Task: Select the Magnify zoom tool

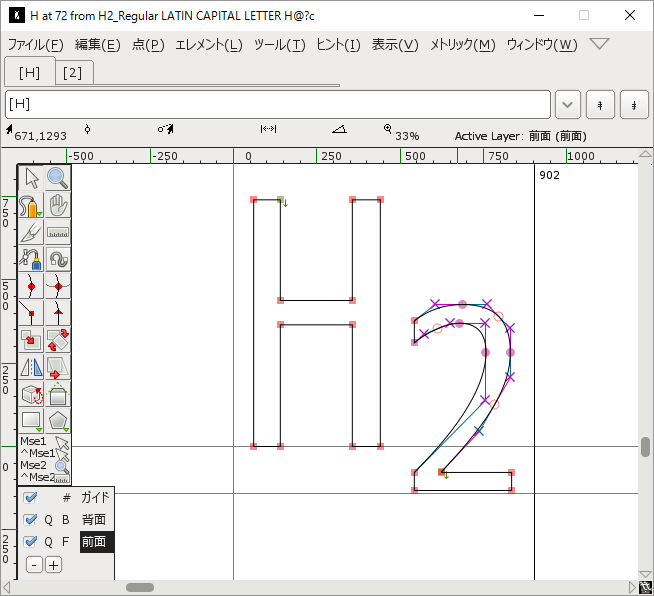Action: click(x=58, y=178)
